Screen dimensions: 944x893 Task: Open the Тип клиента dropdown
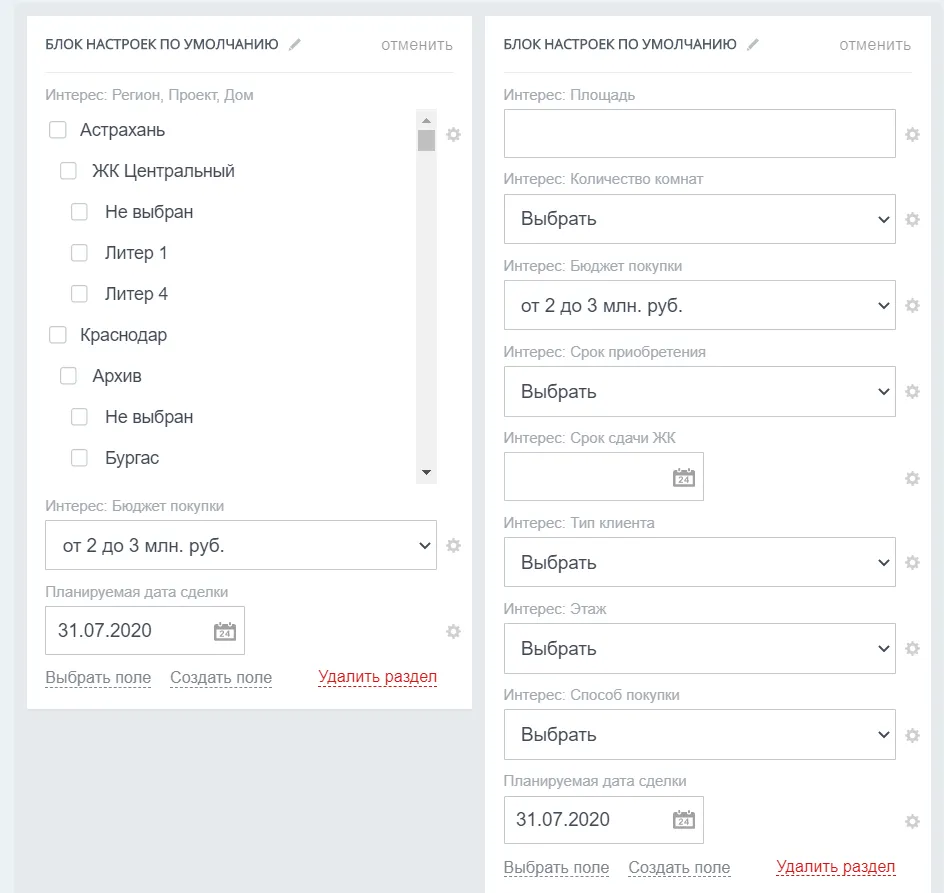click(699, 563)
